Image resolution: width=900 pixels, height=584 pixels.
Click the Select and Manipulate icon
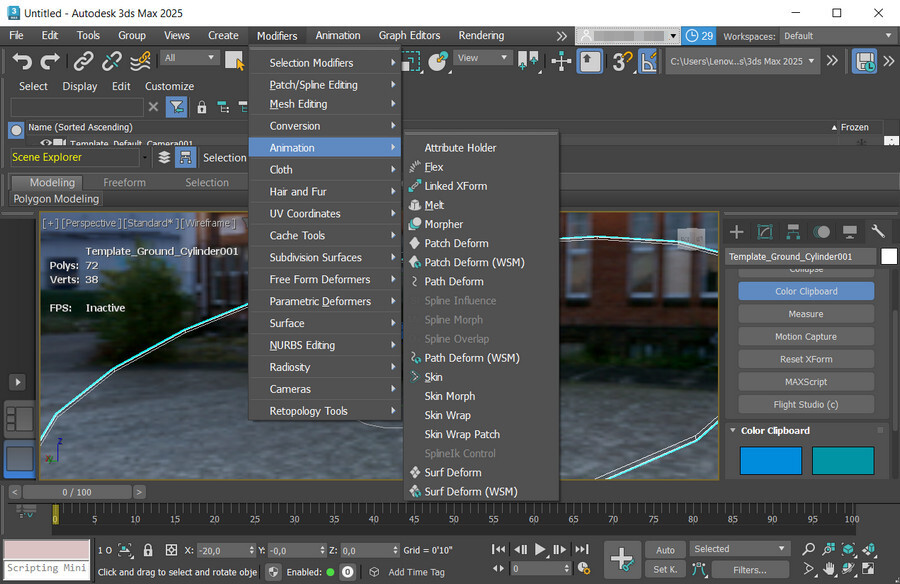click(561, 61)
